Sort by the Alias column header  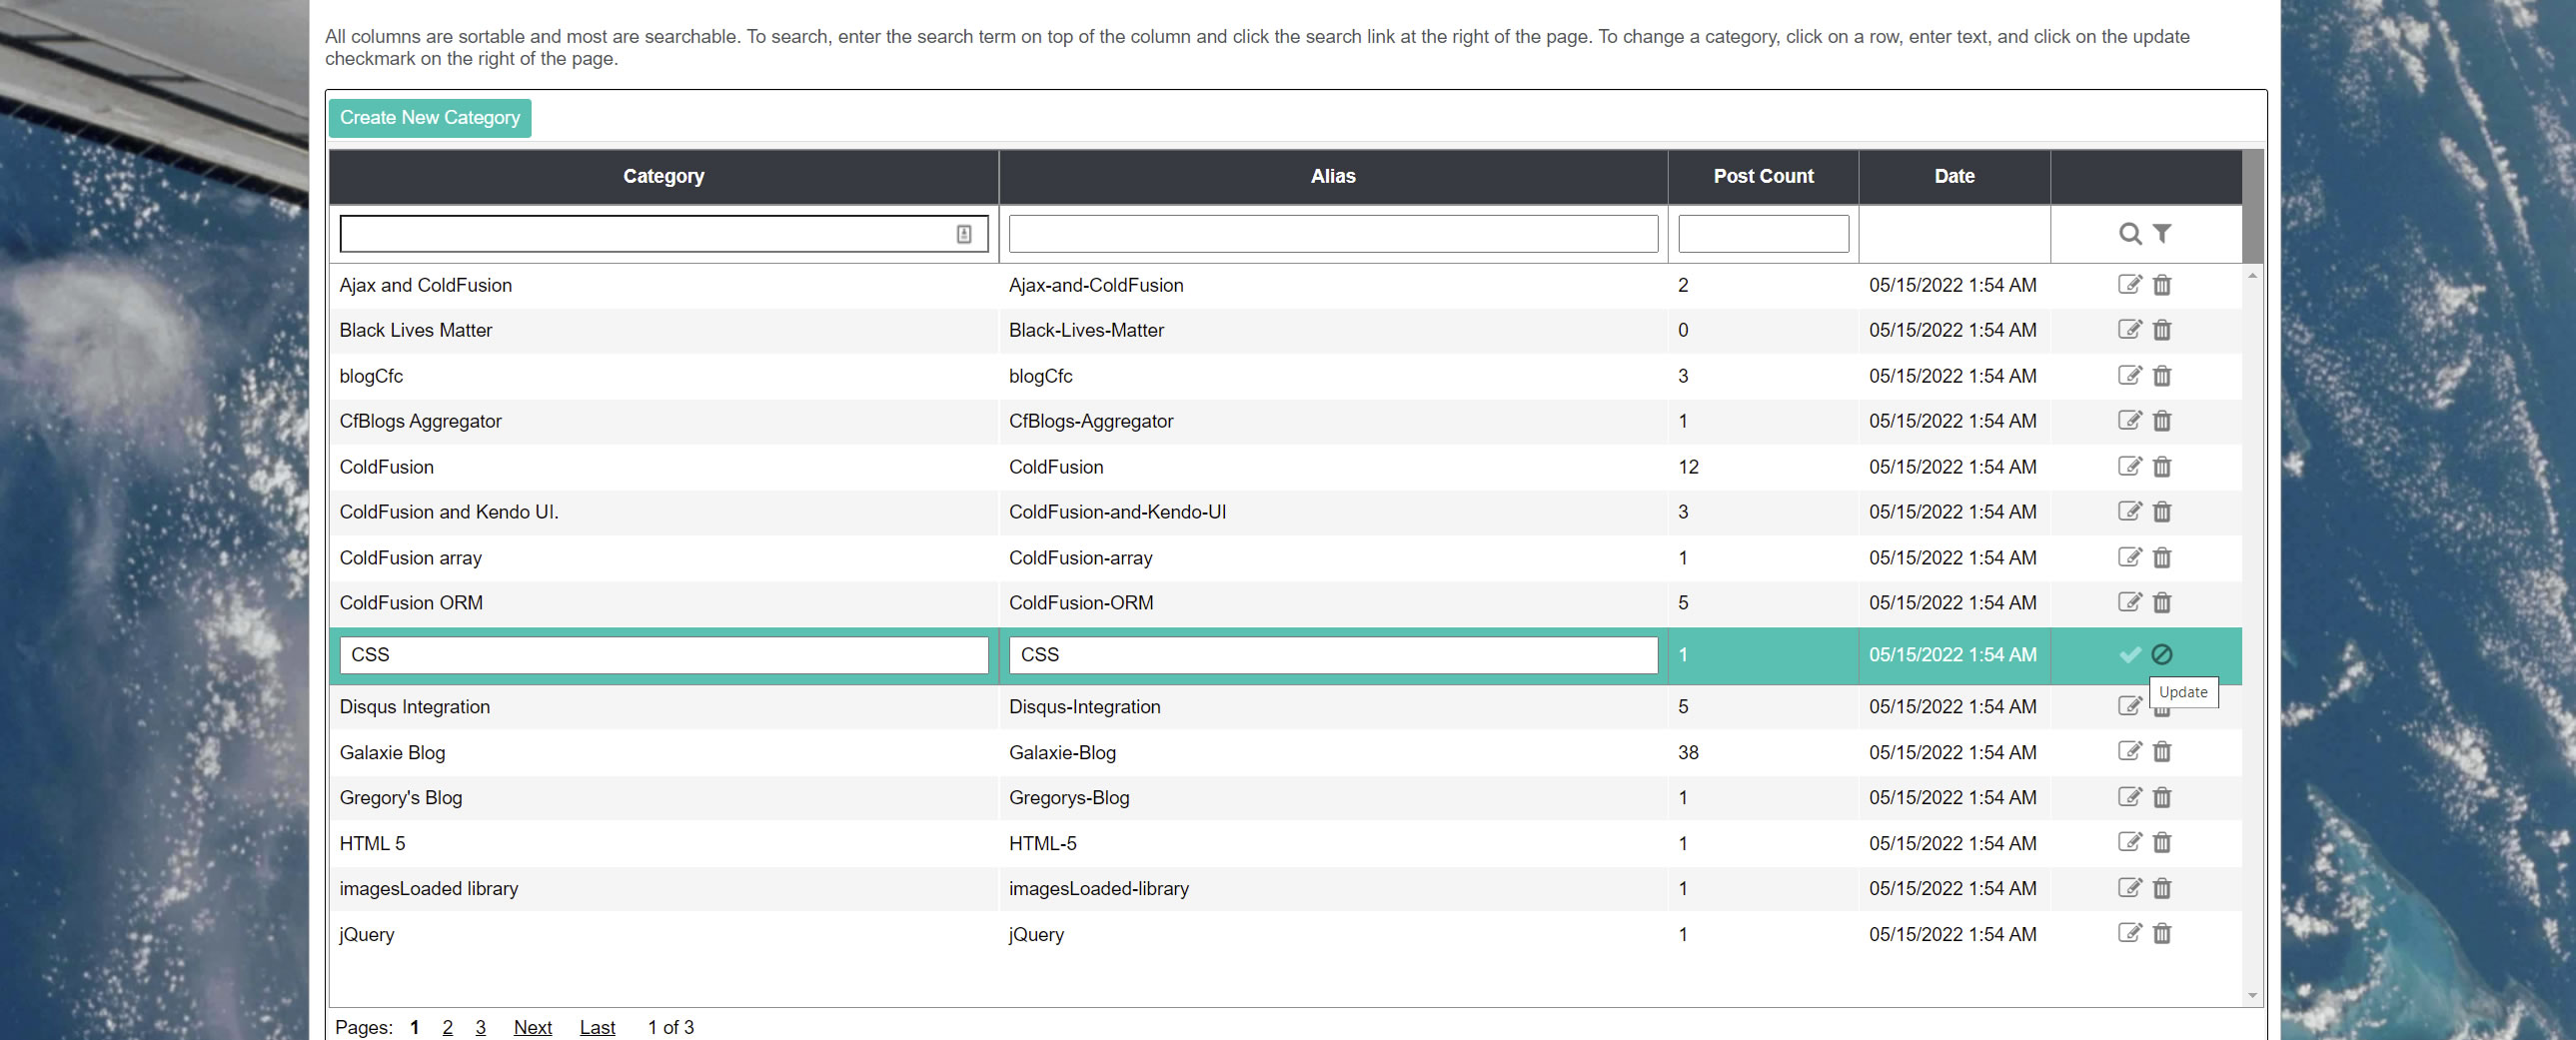pyautogui.click(x=1333, y=177)
